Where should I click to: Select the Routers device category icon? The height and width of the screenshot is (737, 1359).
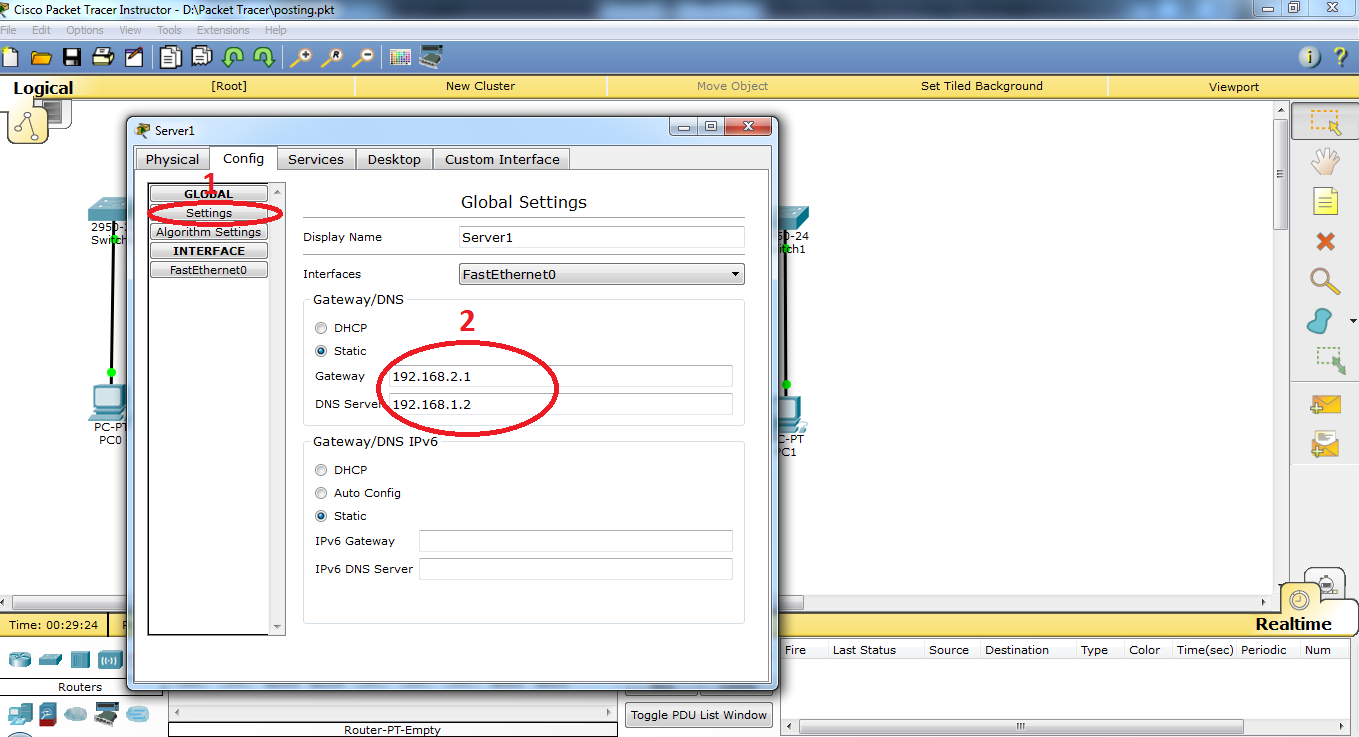click(x=20, y=659)
